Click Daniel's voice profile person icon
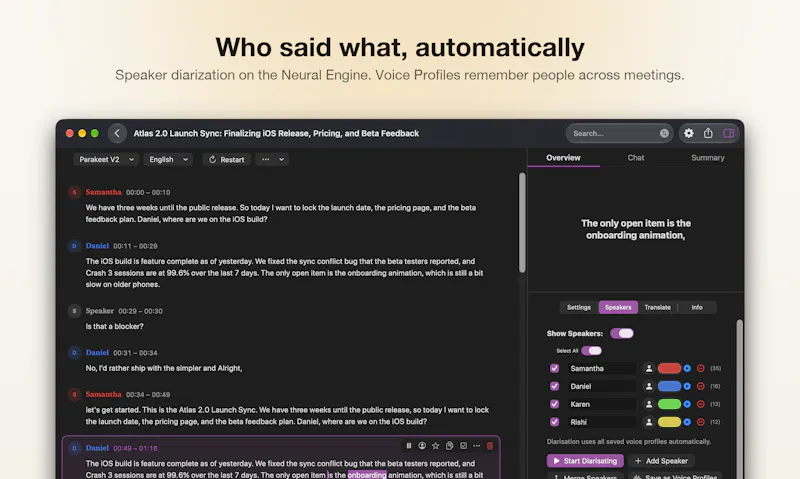The height and width of the screenshot is (479, 800). pyautogui.click(x=648, y=386)
